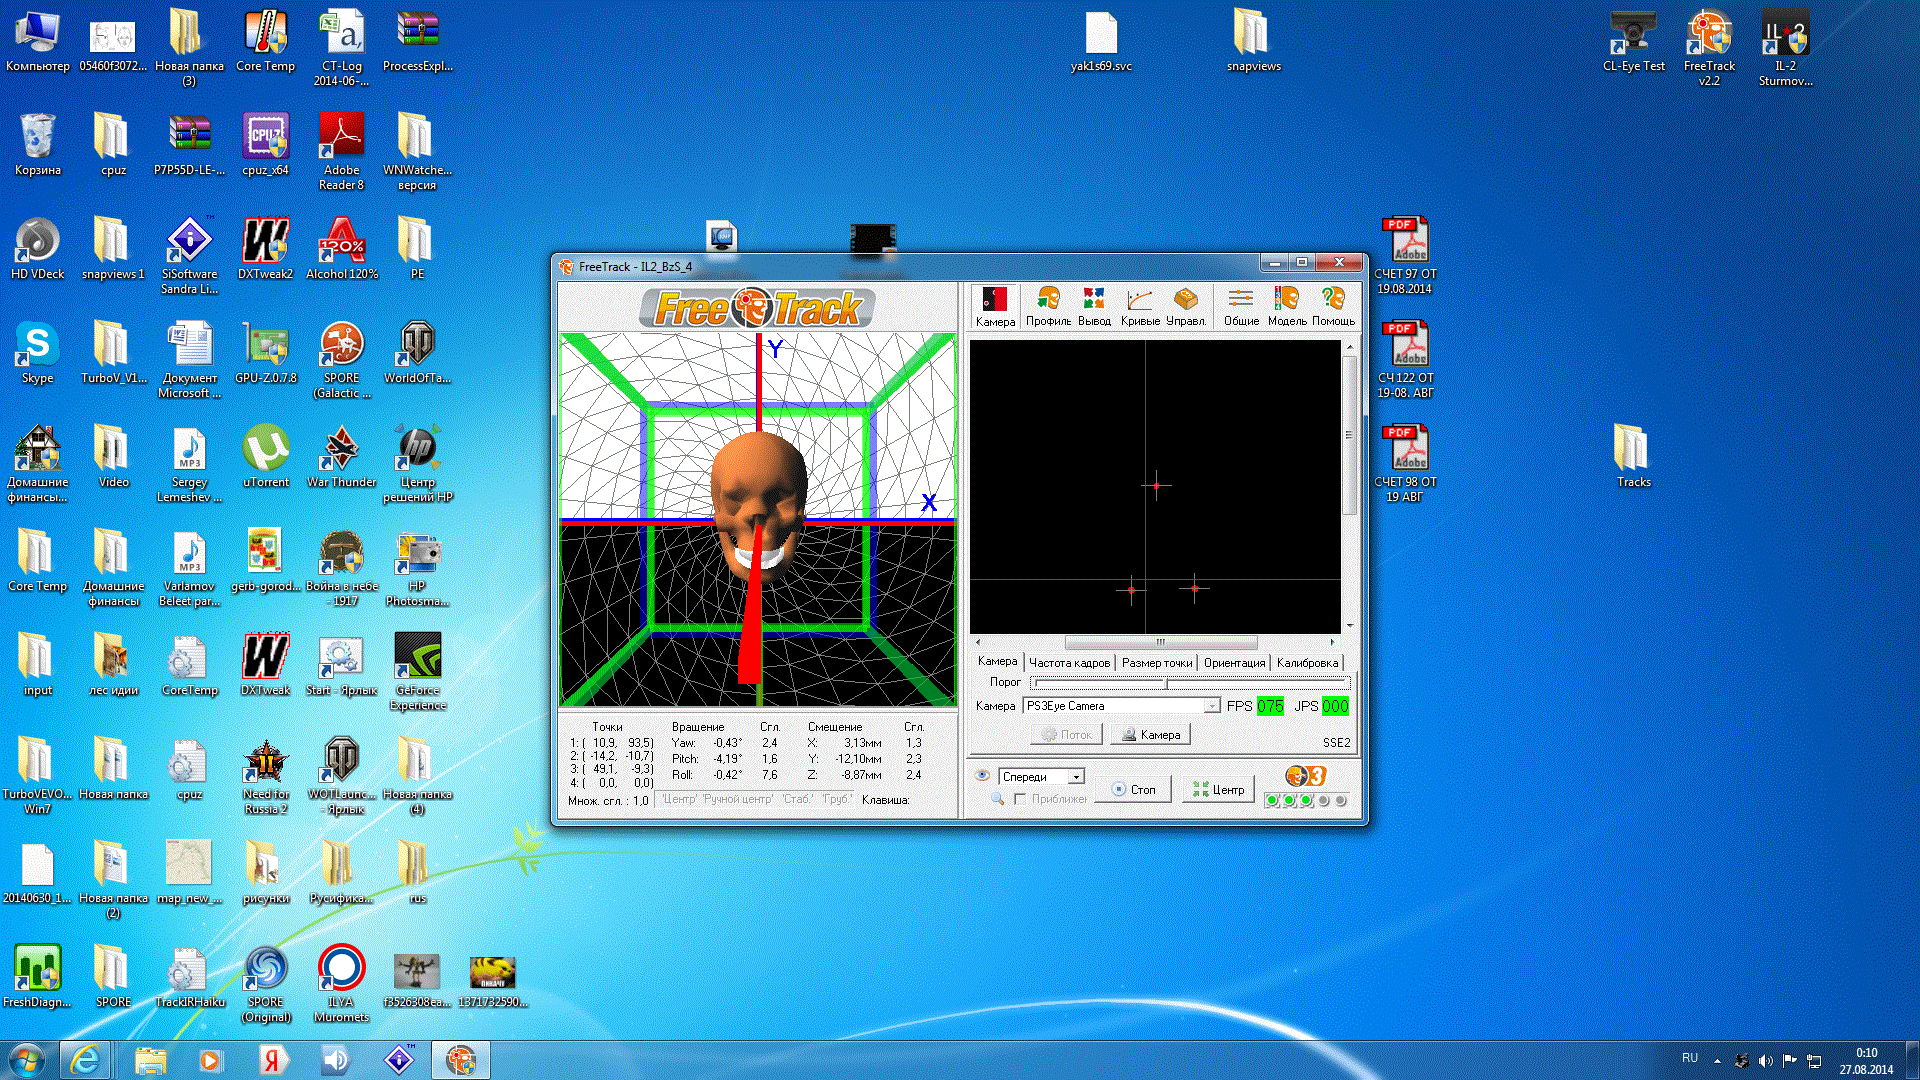The height and width of the screenshot is (1080, 1920).
Task: Click the camera view scroll-down arrow
Action: click(x=1349, y=626)
